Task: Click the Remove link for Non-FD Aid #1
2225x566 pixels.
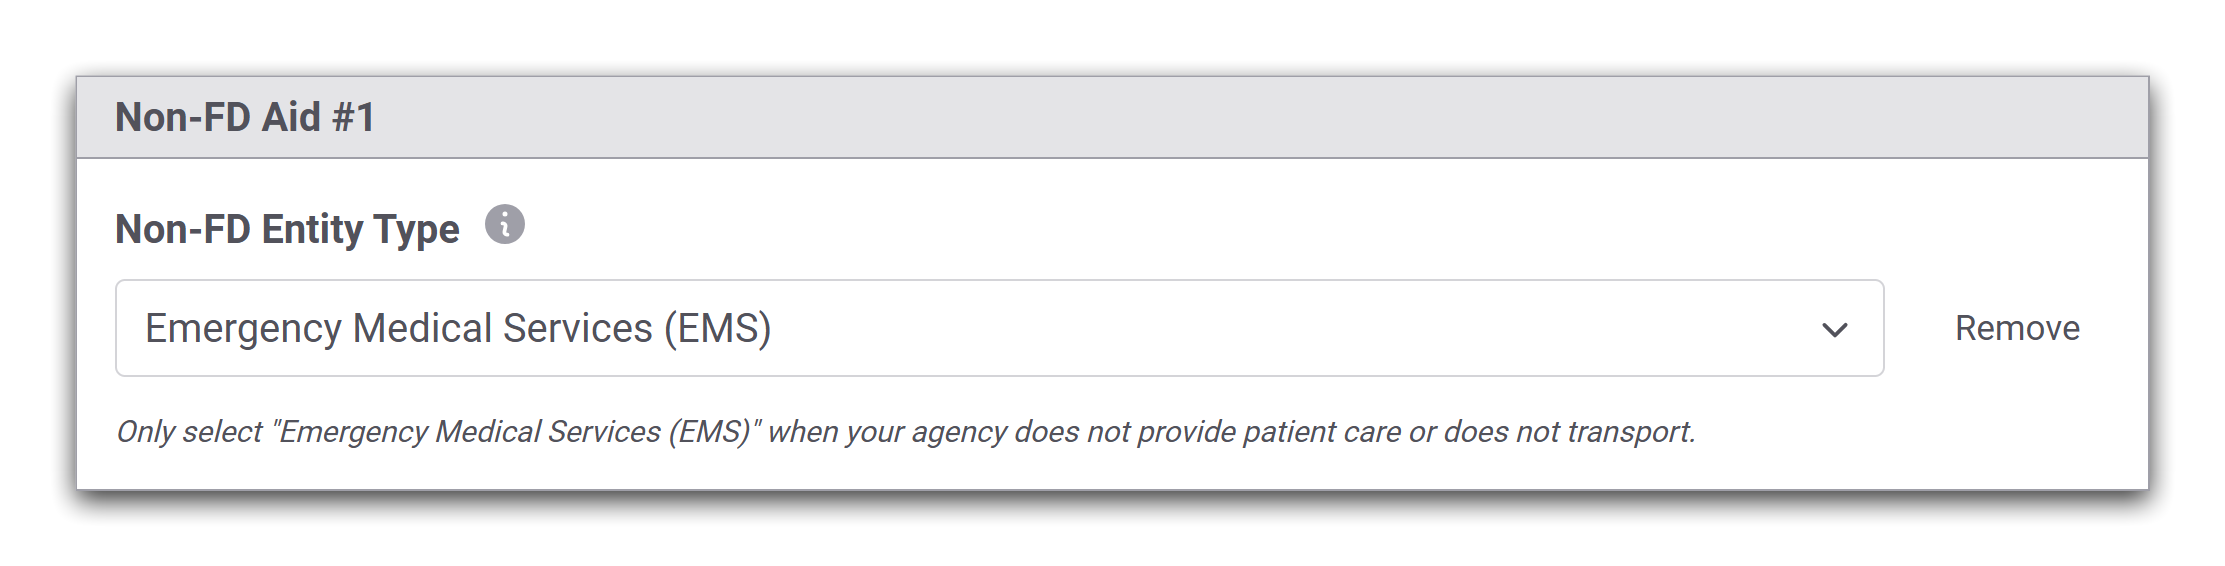Action: click(2017, 329)
